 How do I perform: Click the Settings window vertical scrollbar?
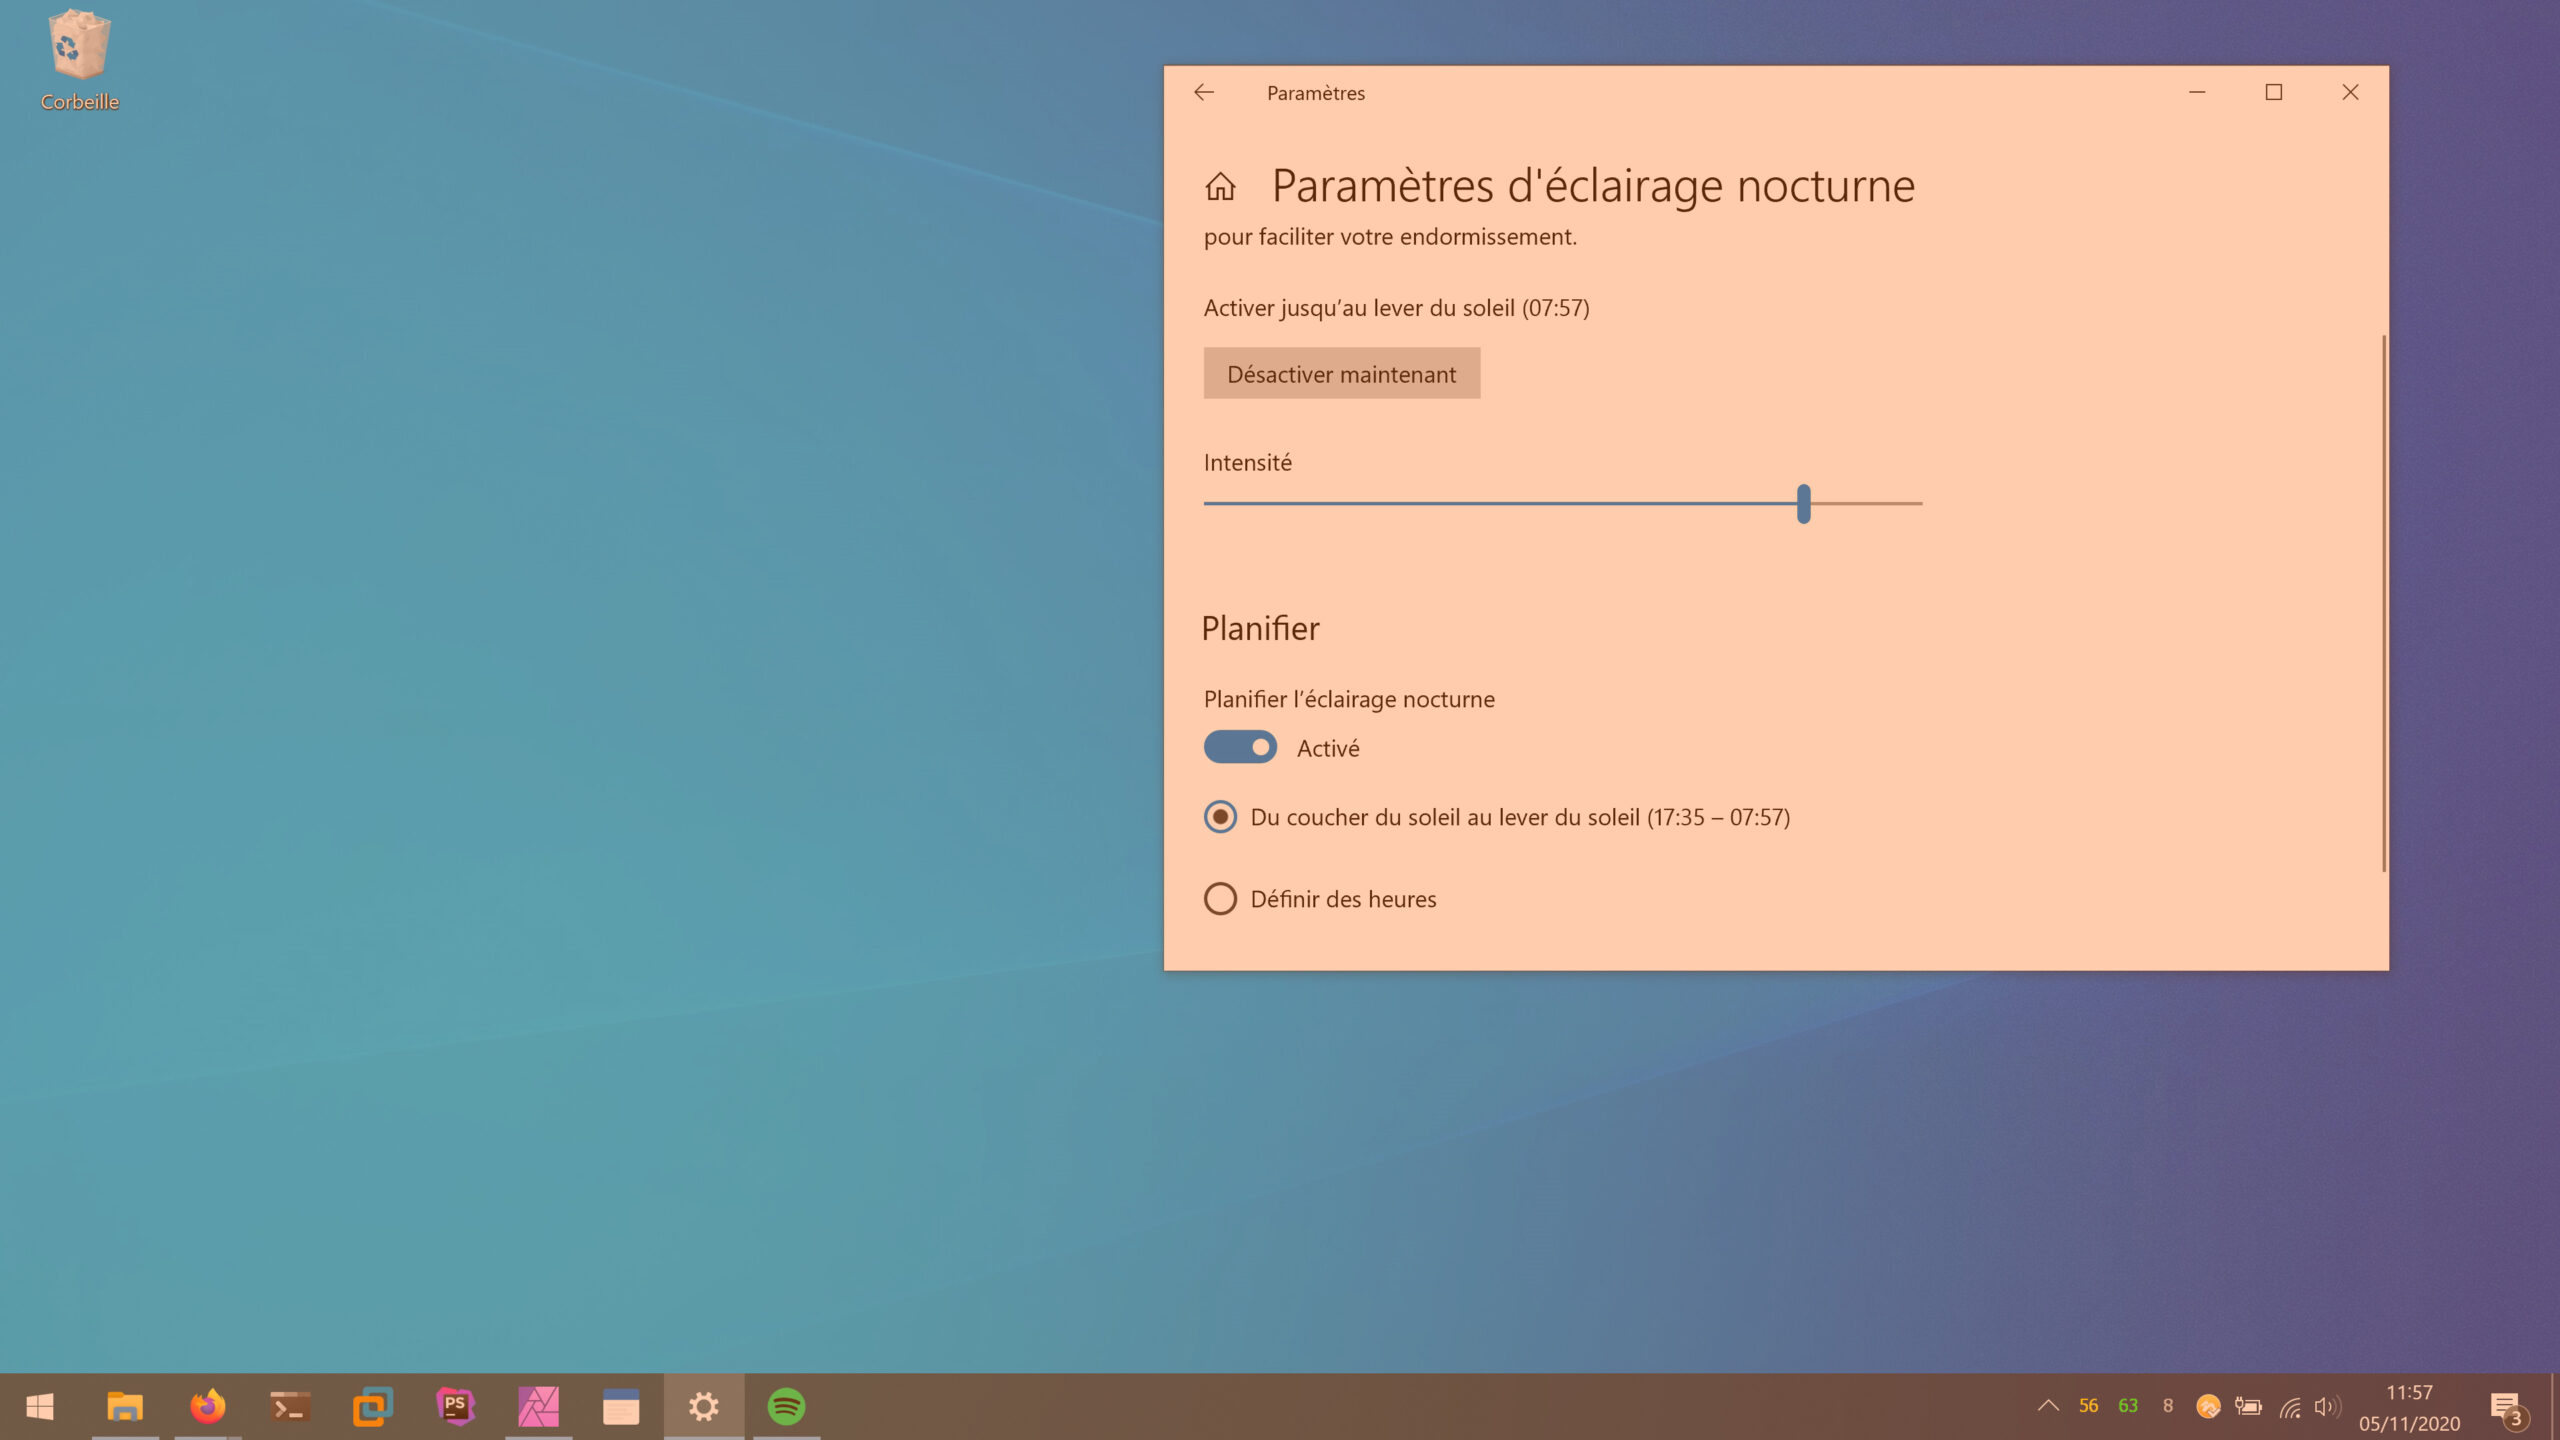click(2384, 603)
